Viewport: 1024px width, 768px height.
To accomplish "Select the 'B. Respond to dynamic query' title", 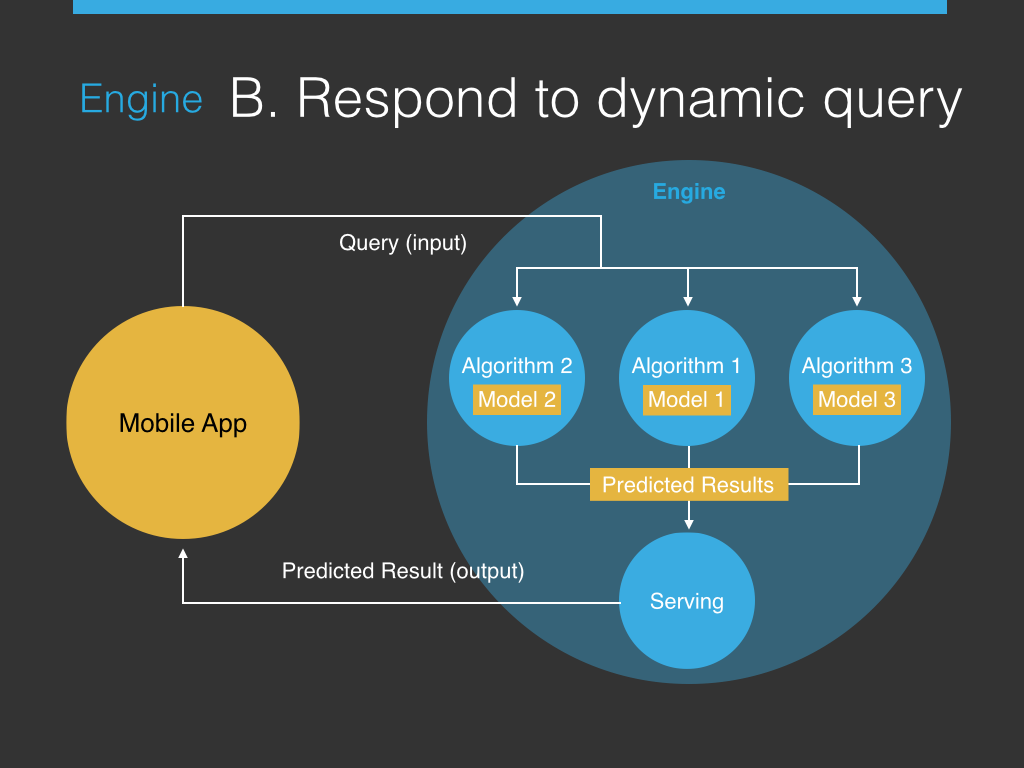I will (595, 99).
